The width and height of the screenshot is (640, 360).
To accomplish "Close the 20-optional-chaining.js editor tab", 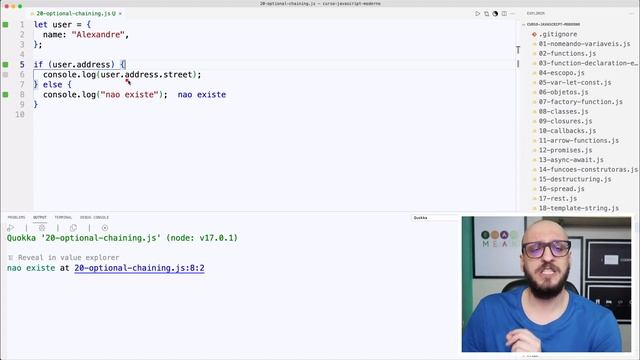I will click(120, 13).
